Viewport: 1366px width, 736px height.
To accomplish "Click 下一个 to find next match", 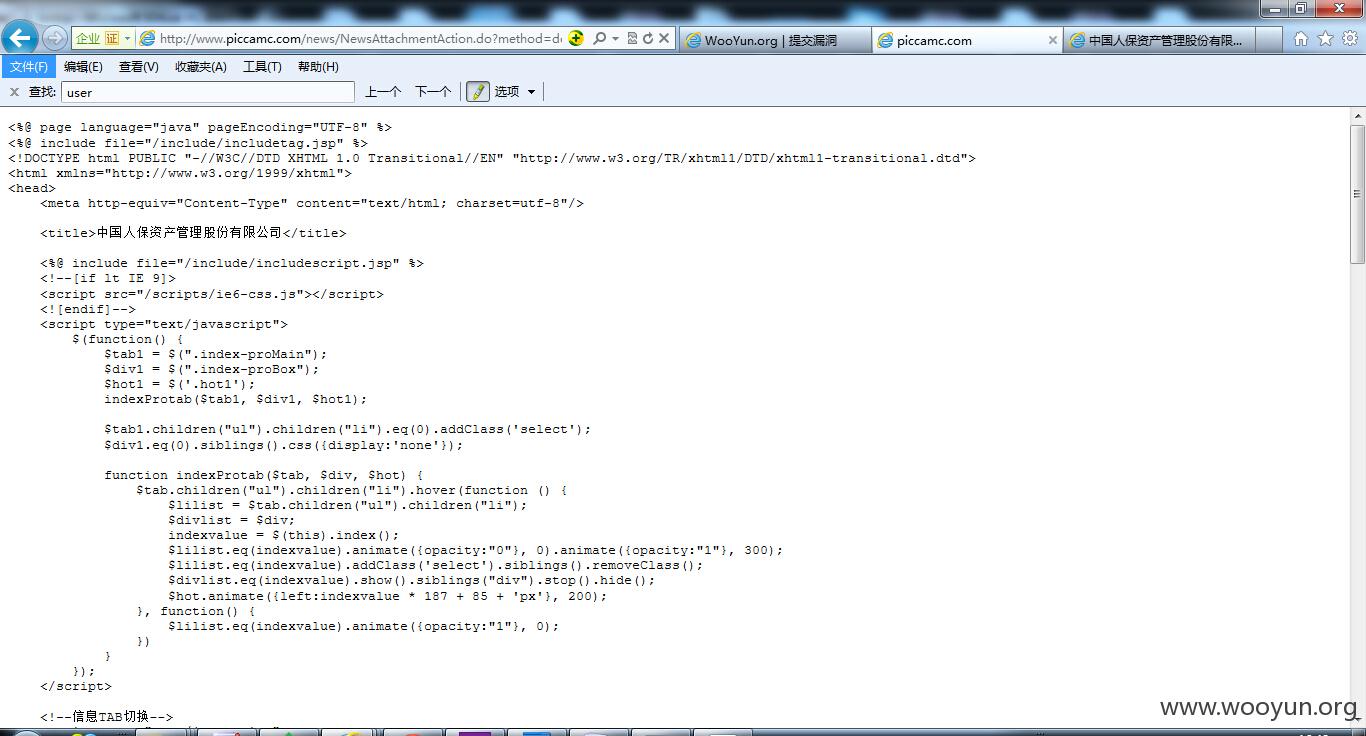I will pyautogui.click(x=432, y=92).
